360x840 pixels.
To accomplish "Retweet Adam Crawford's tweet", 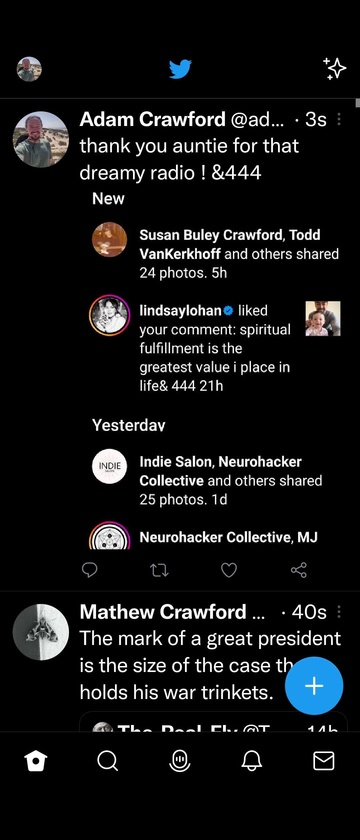I will 159,570.
